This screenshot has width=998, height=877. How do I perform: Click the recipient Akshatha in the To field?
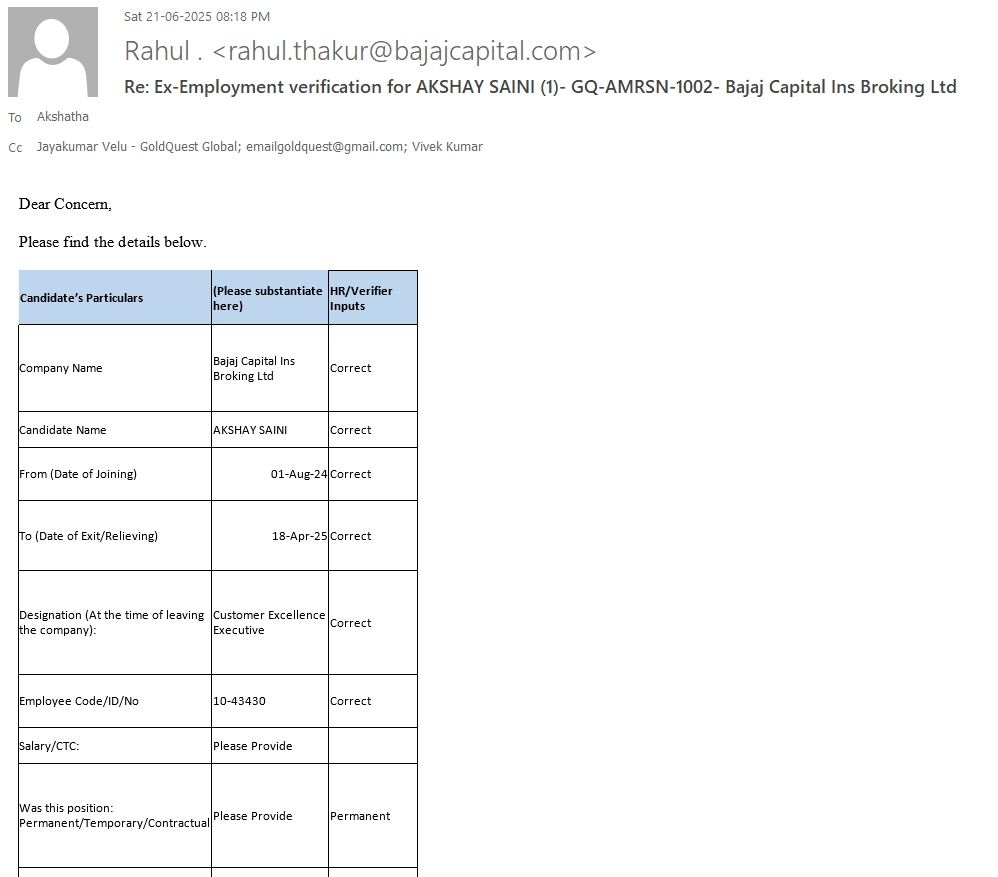(63, 117)
